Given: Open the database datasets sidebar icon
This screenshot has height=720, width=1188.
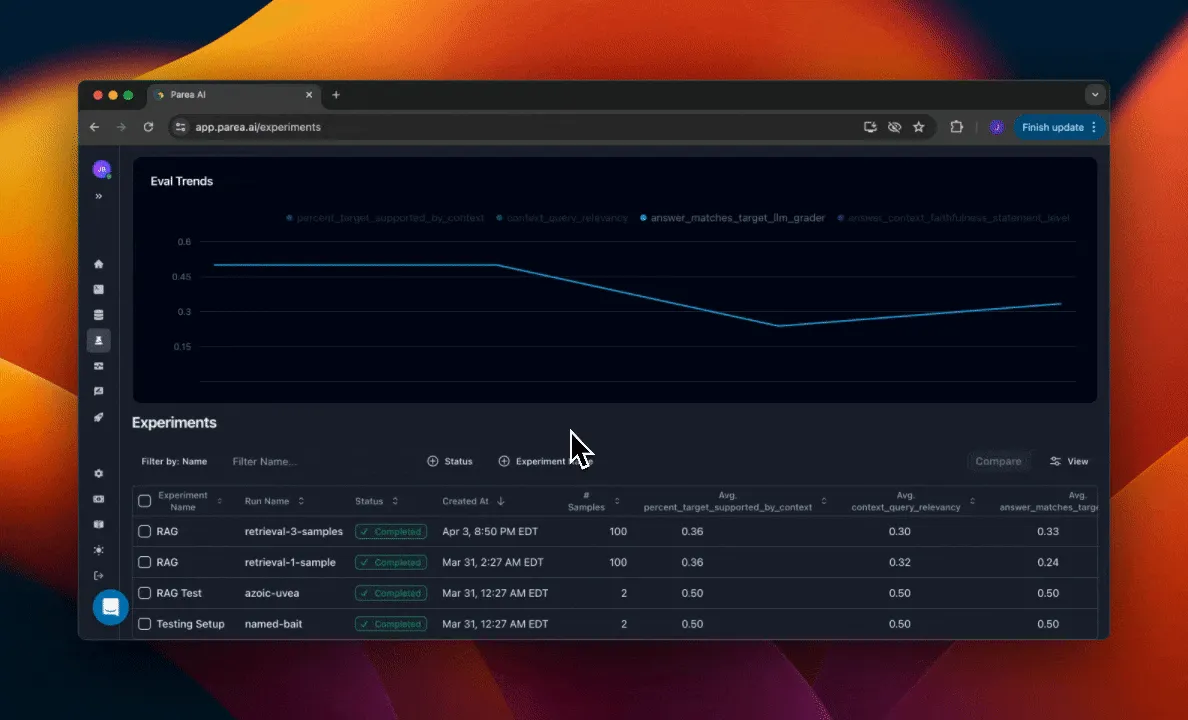Looking at the screenshot, I should pos(98,315).
